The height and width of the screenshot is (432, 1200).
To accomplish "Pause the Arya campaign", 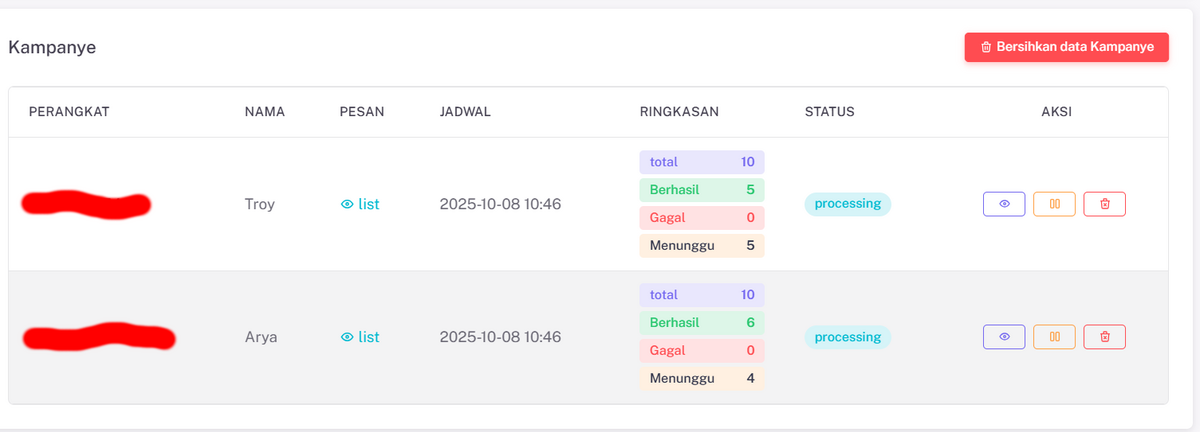I will tap(1054, 337).
